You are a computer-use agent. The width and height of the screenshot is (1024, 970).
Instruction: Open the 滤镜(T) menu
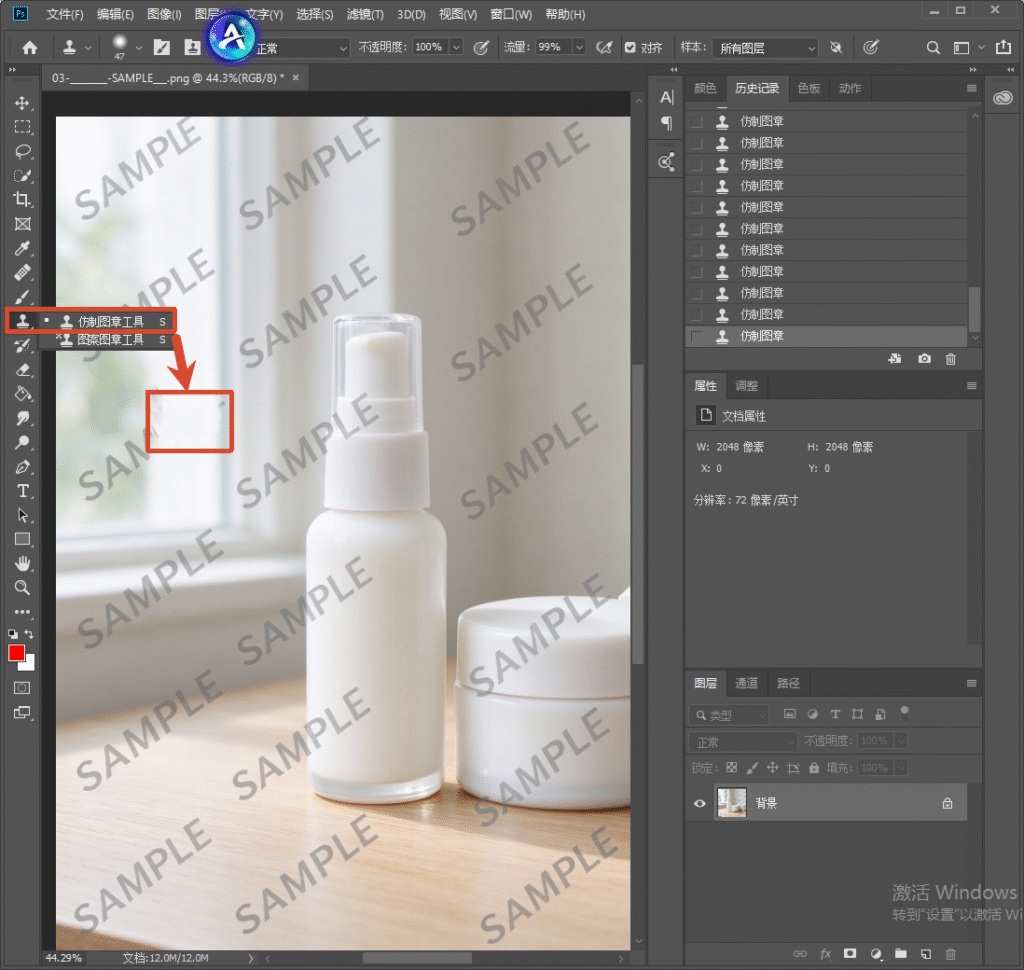tap(365, 14)
